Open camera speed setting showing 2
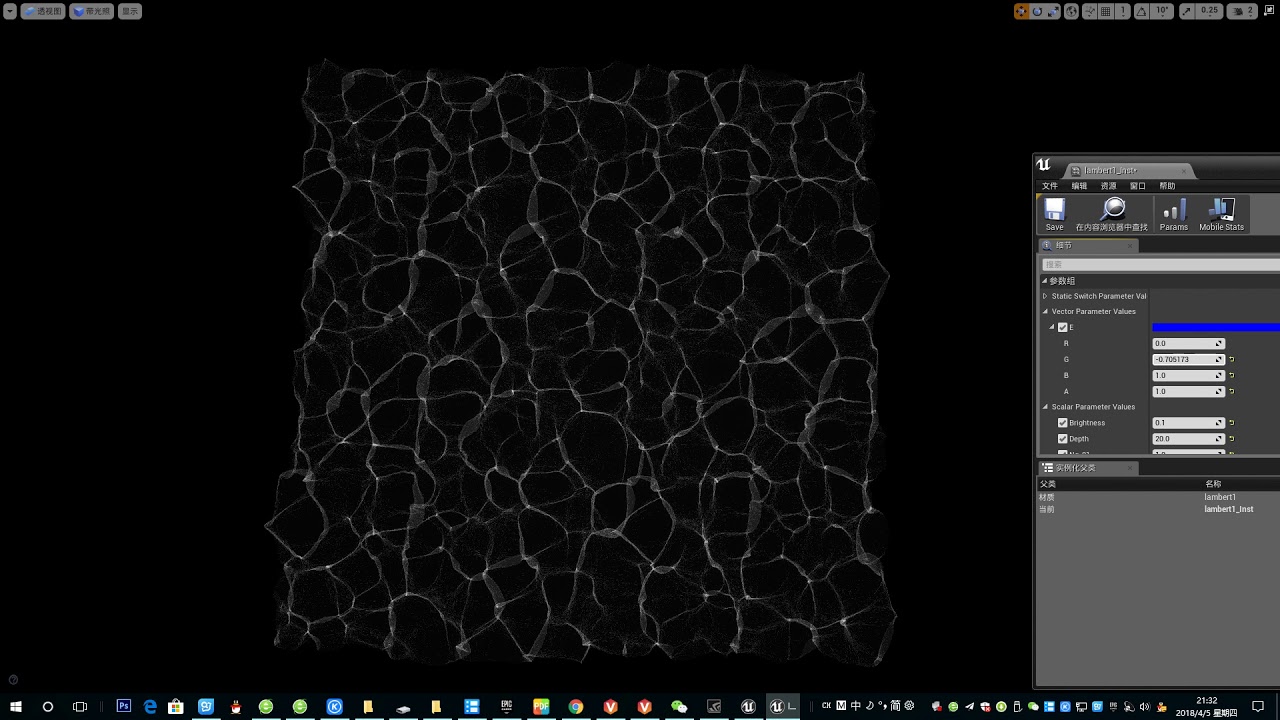The image size is (1280, 720). 1243,11
